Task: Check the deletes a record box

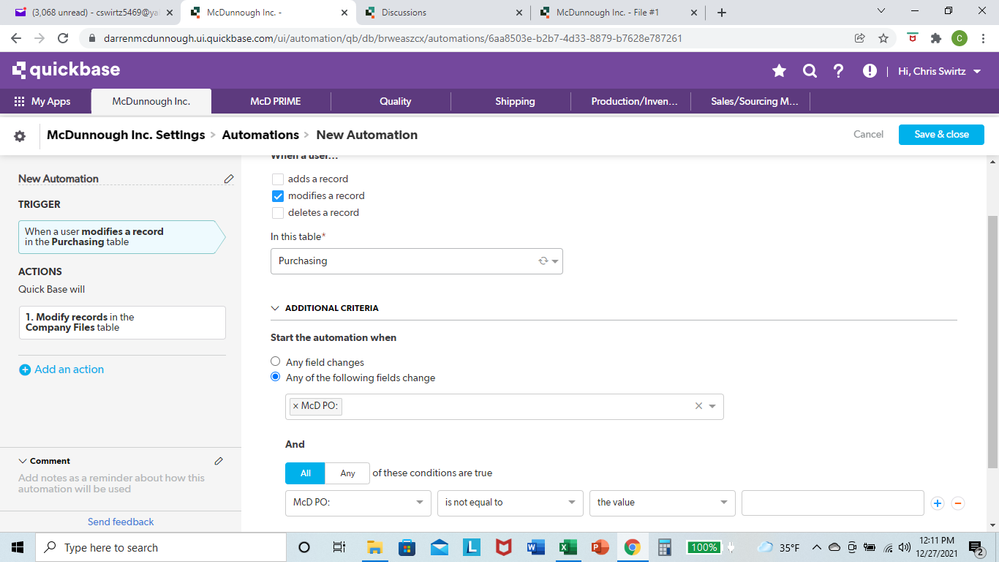Action: 277,213
